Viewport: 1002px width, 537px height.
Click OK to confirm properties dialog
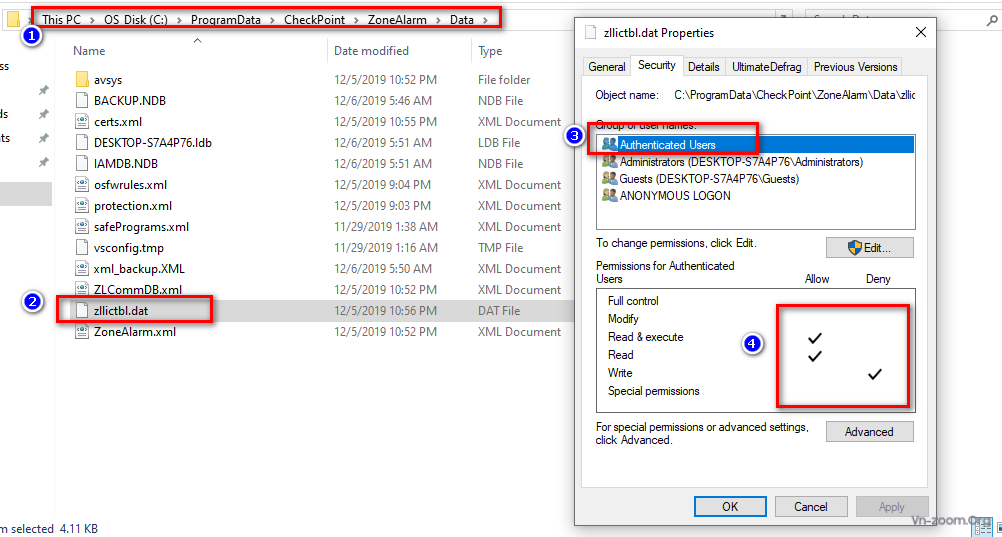coord(730,506)
